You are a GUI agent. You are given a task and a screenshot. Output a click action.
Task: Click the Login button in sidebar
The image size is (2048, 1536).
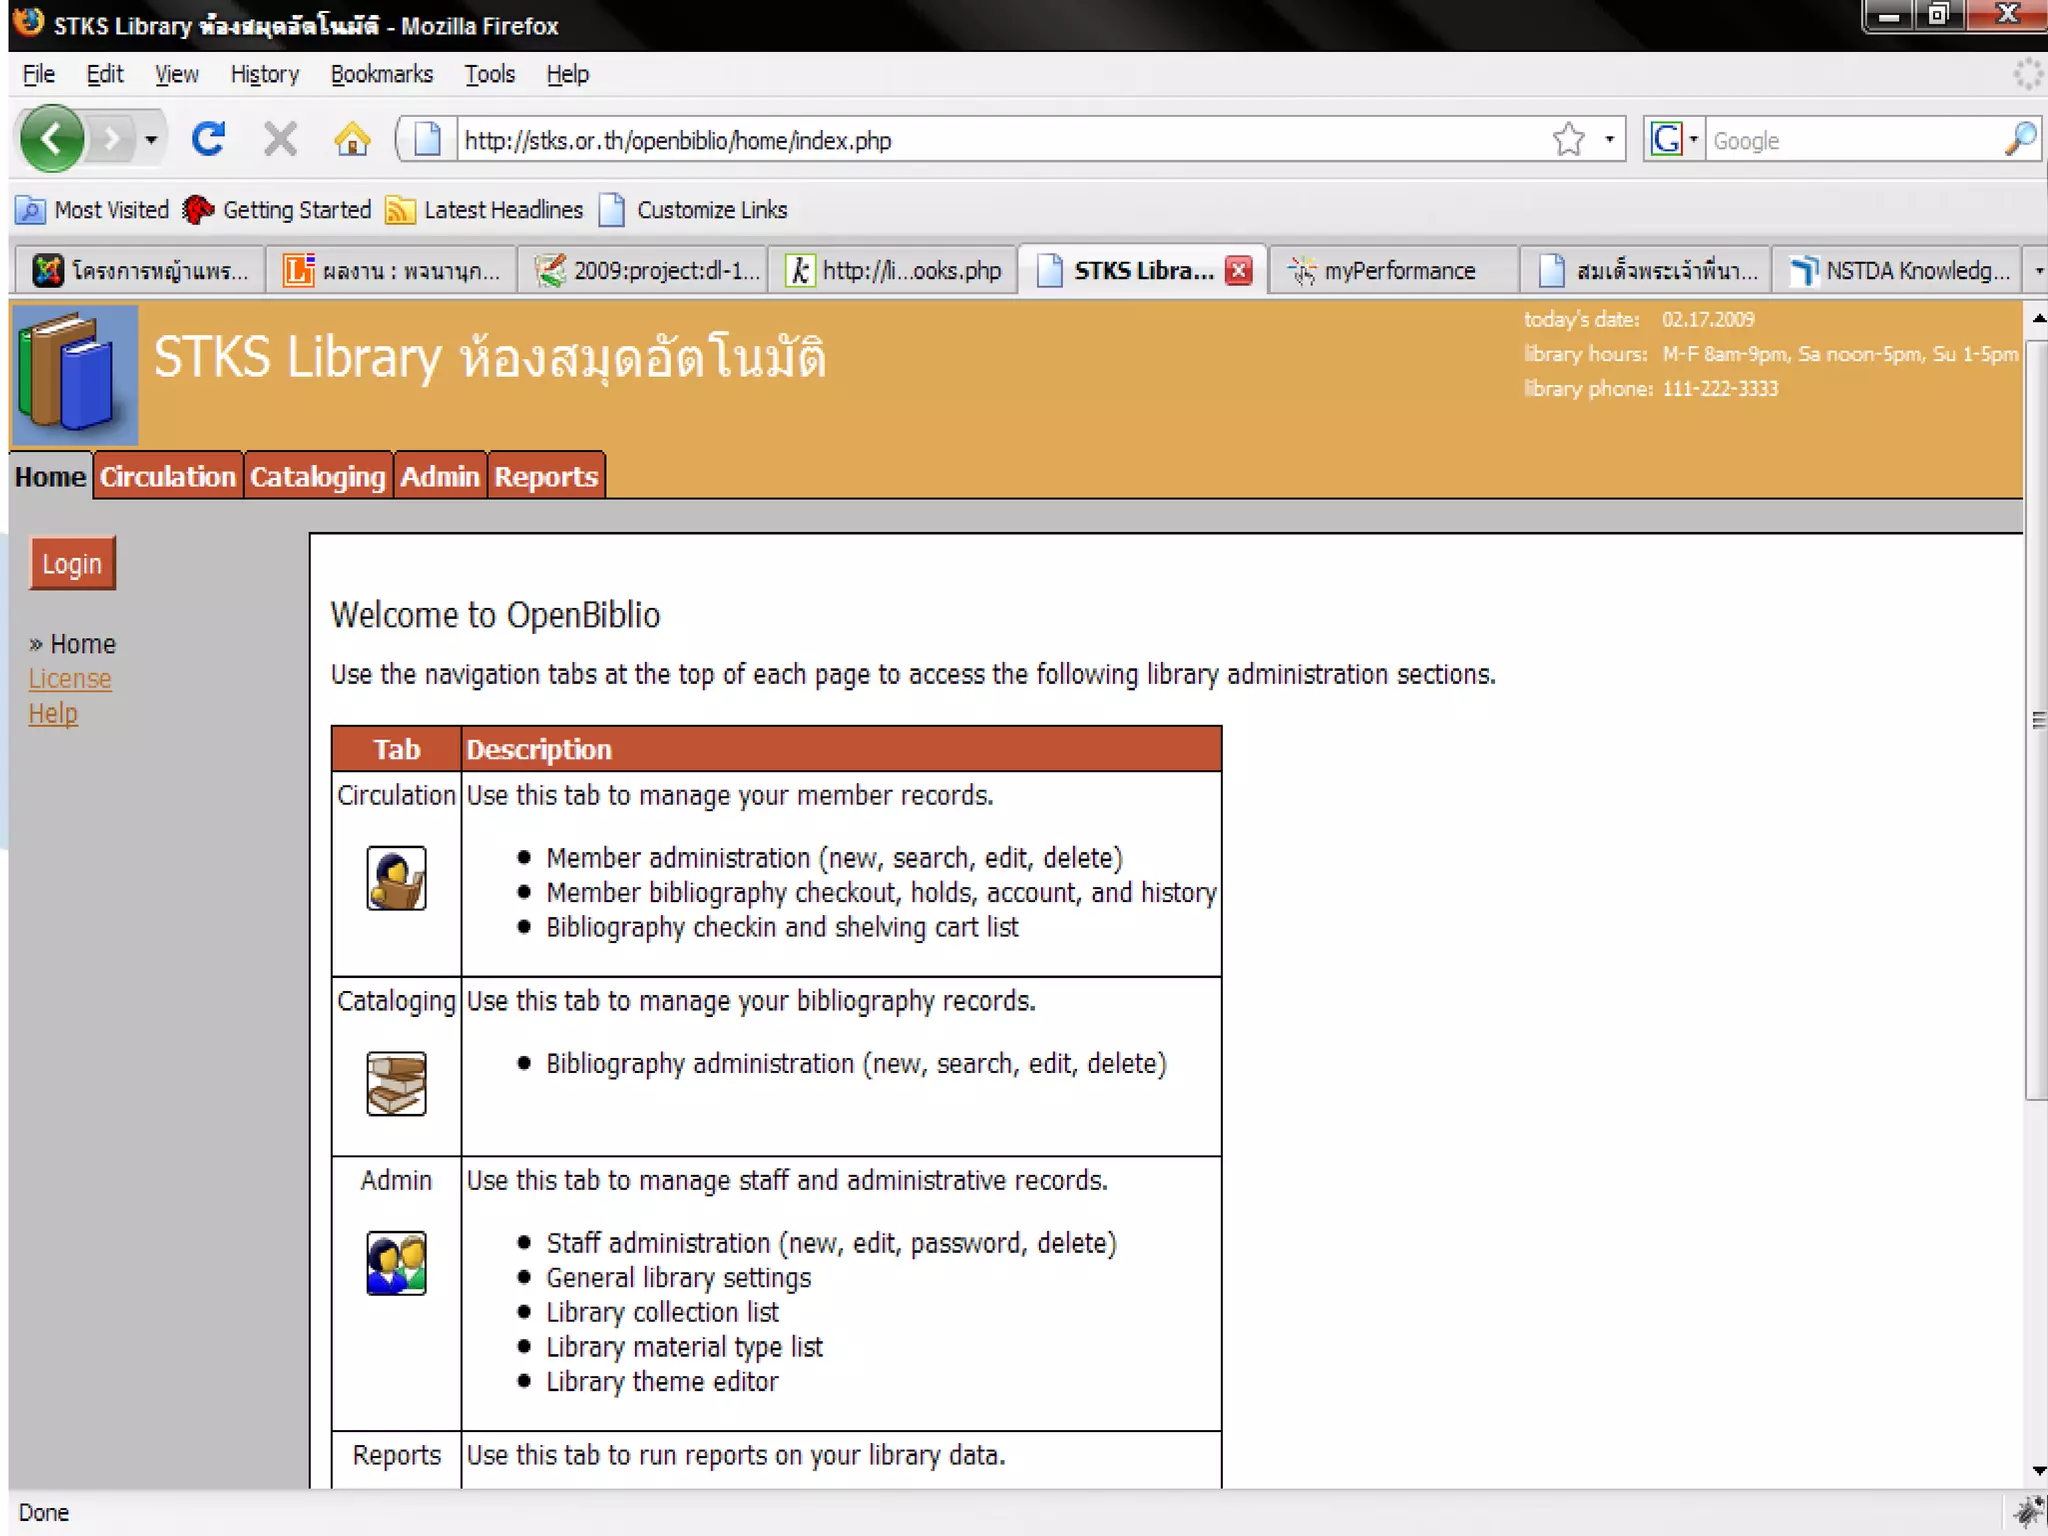pos(72,564)
